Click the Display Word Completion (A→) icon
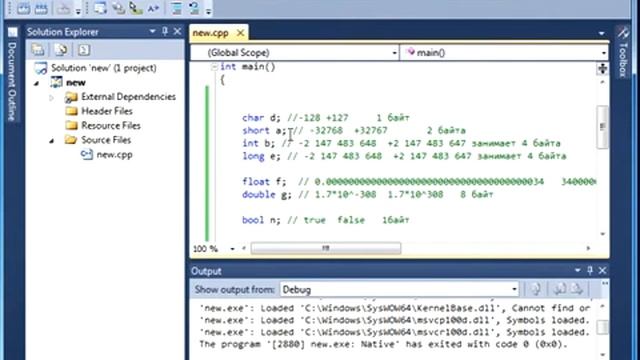 coord(153,8)
